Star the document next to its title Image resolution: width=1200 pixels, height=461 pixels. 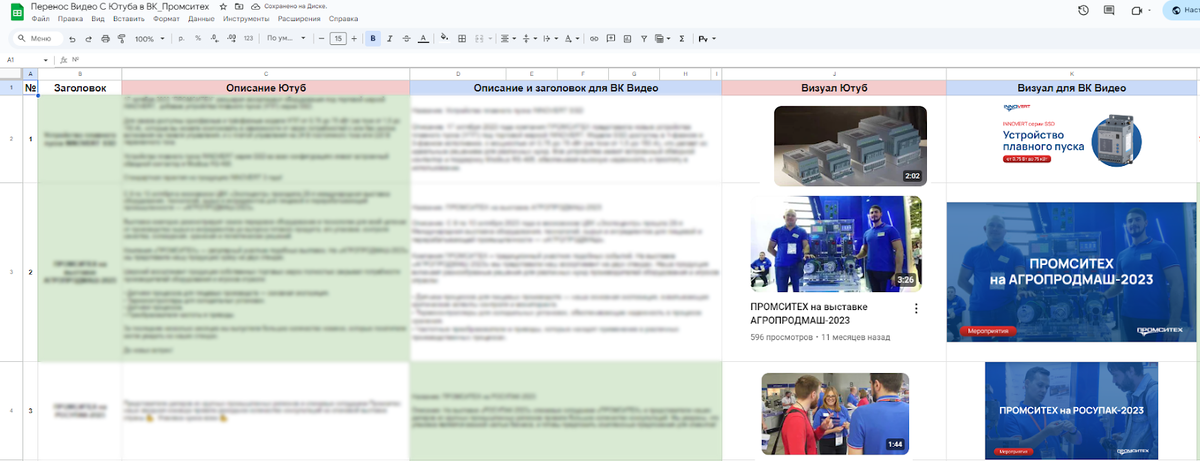point(224,6)
